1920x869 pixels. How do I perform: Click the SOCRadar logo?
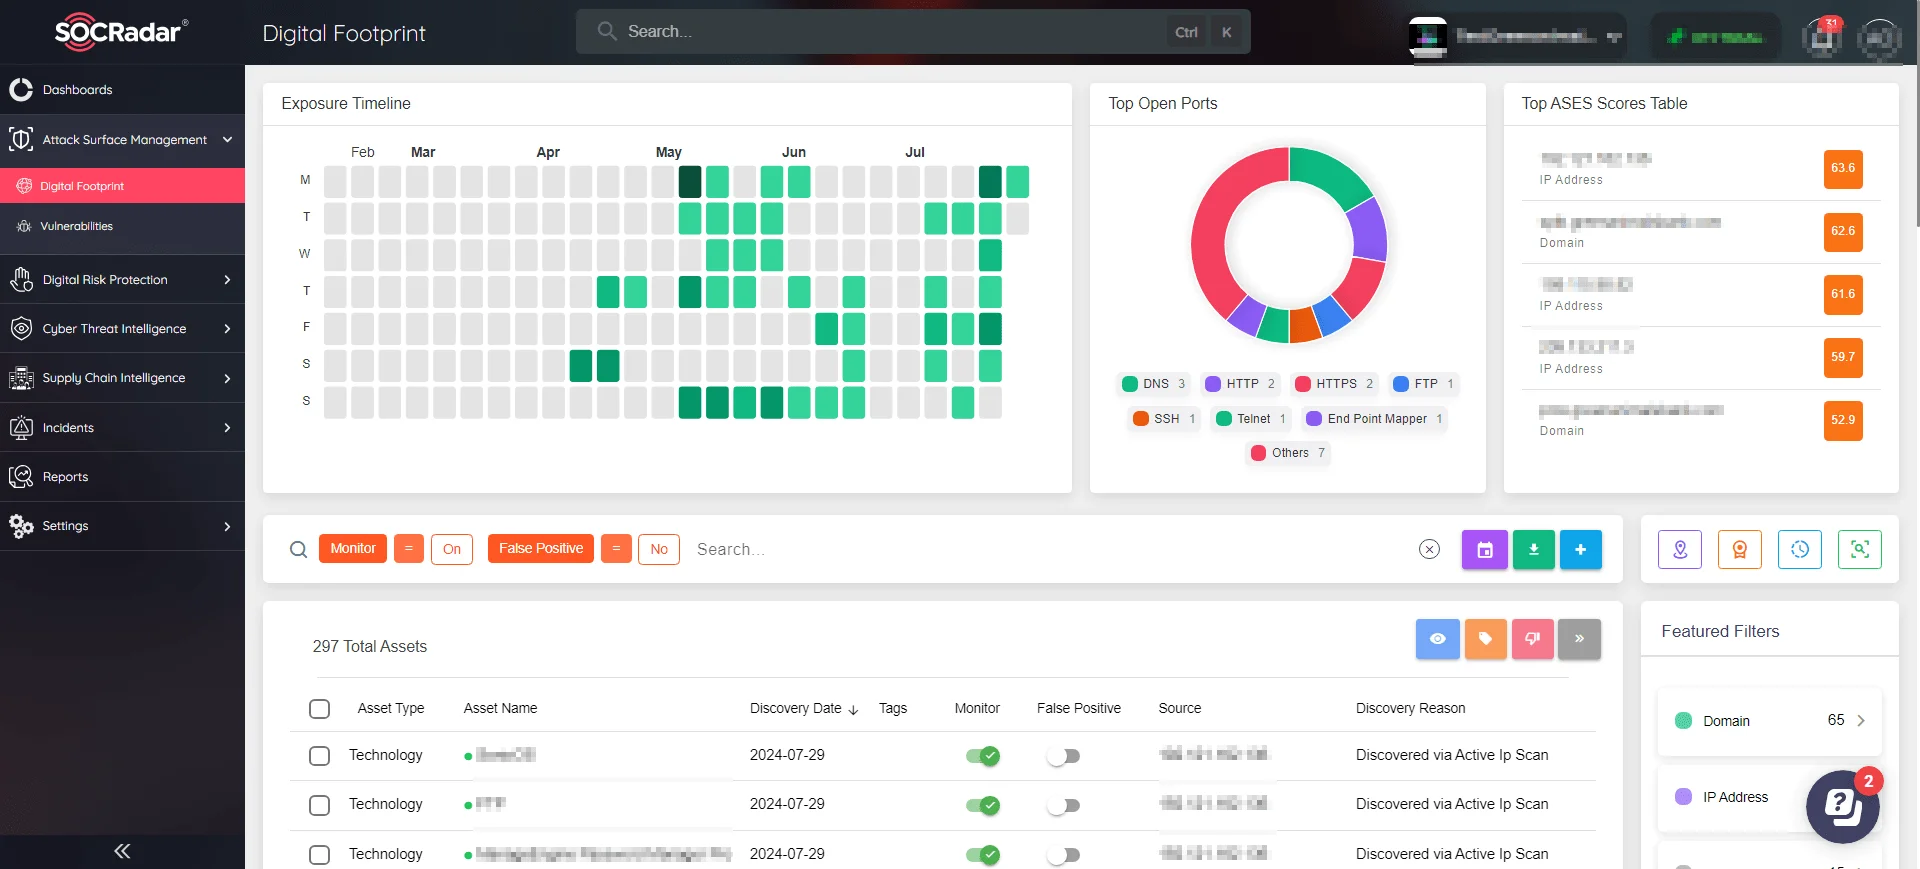(x=121, y=32)
